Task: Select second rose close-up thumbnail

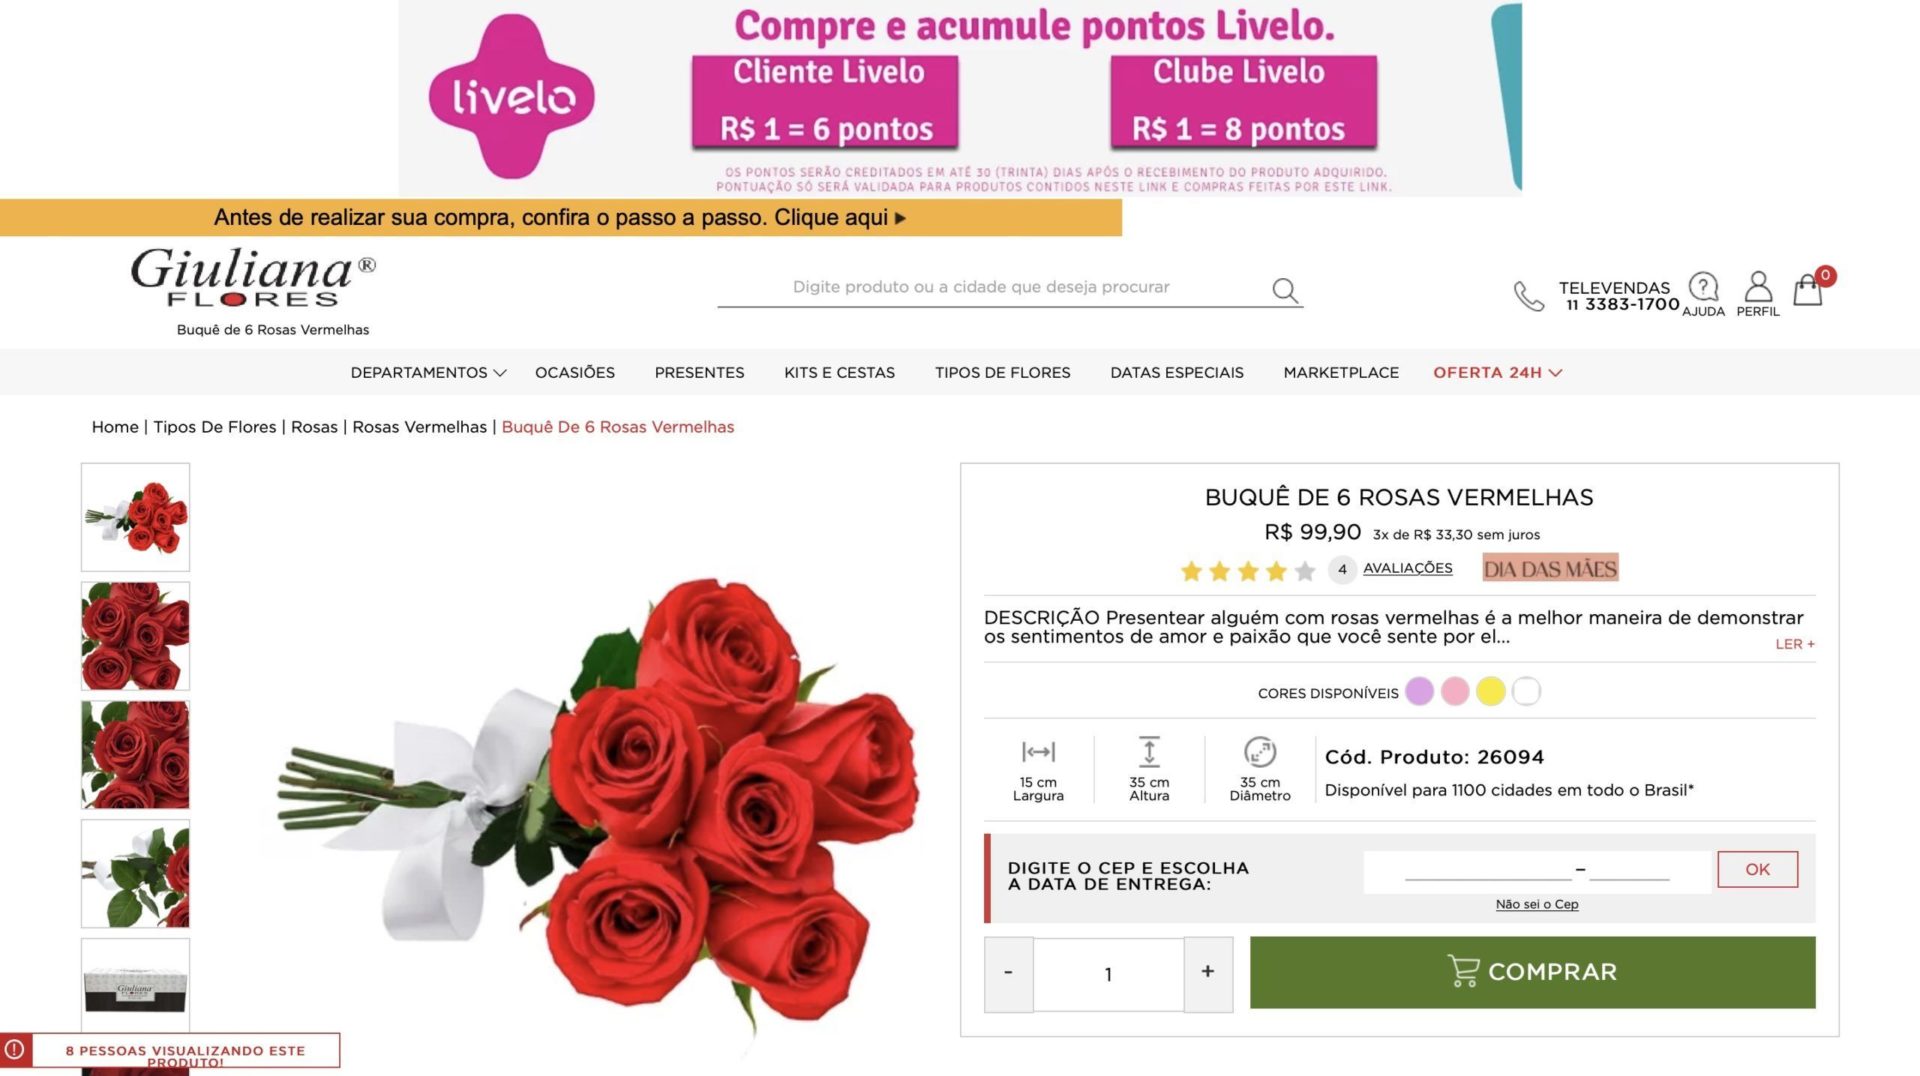Action: click(135, 755)
